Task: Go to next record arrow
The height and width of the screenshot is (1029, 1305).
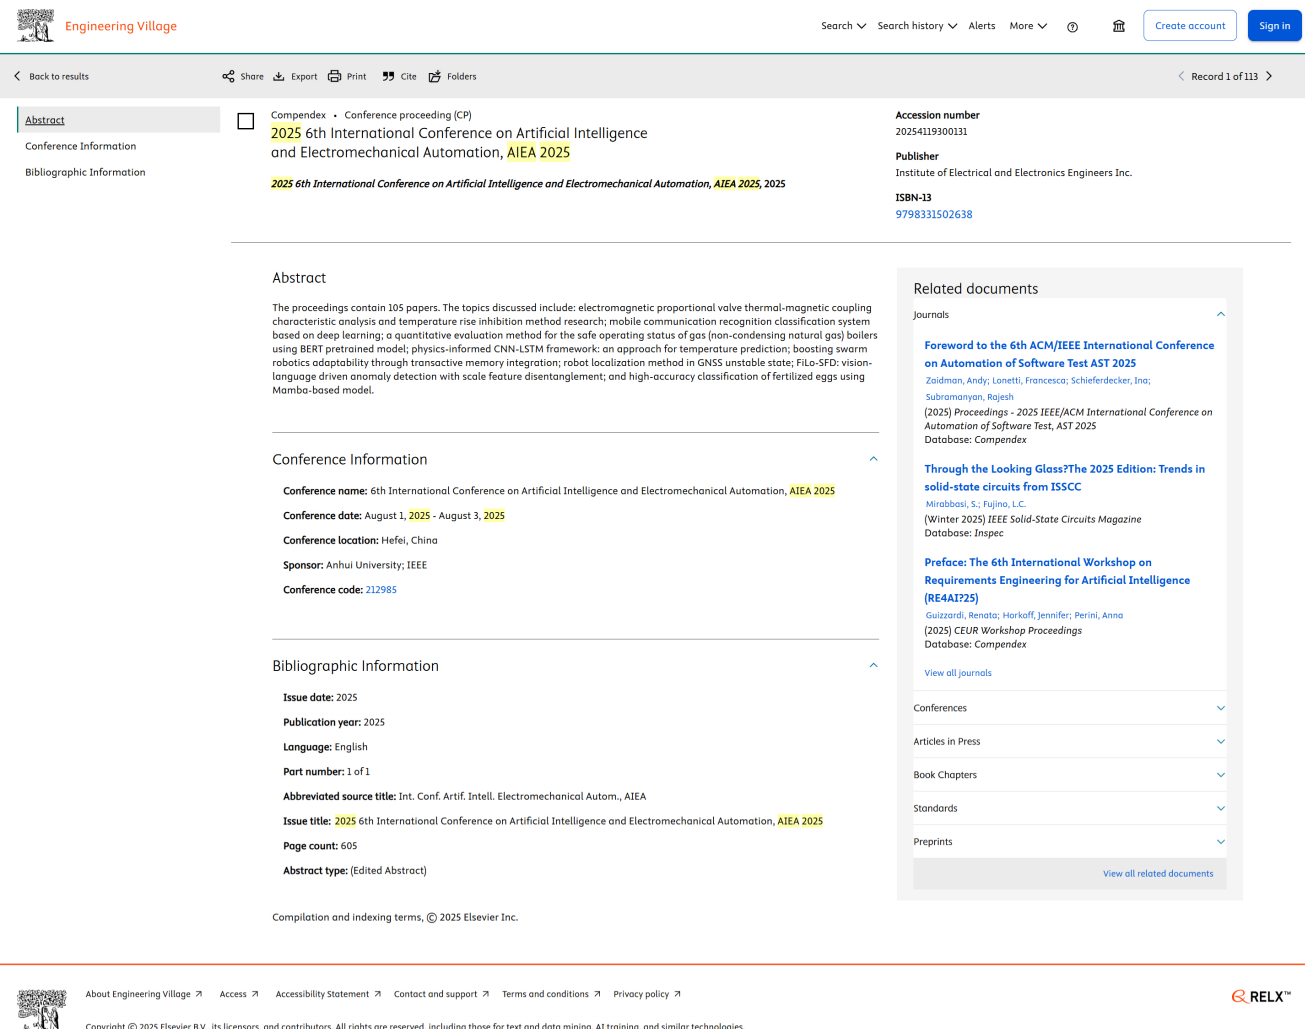Action: (x=1270, y=76)
